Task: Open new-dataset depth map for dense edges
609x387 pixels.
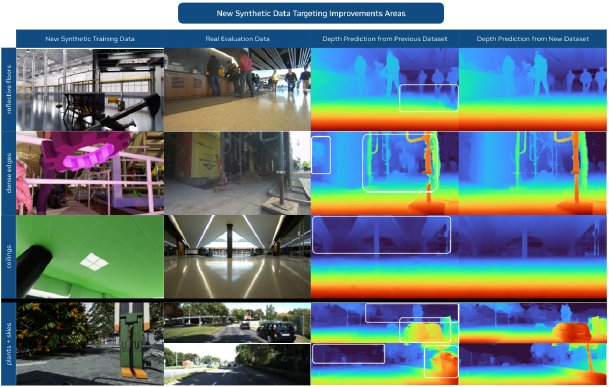Action: (x=532, y=173)
